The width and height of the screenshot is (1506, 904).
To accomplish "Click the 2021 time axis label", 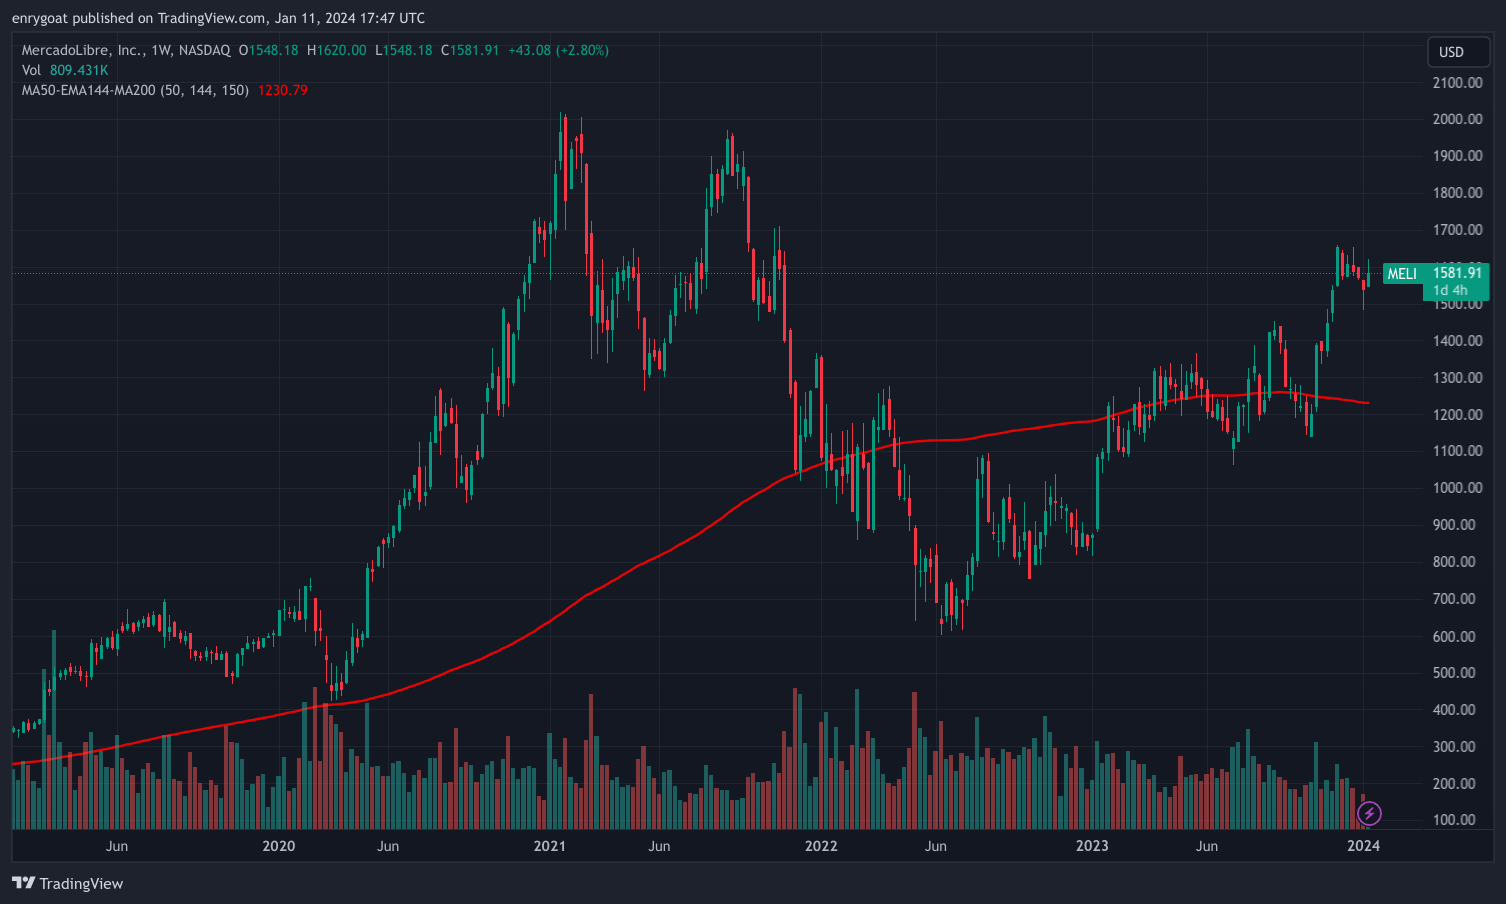I will (549, 846).
